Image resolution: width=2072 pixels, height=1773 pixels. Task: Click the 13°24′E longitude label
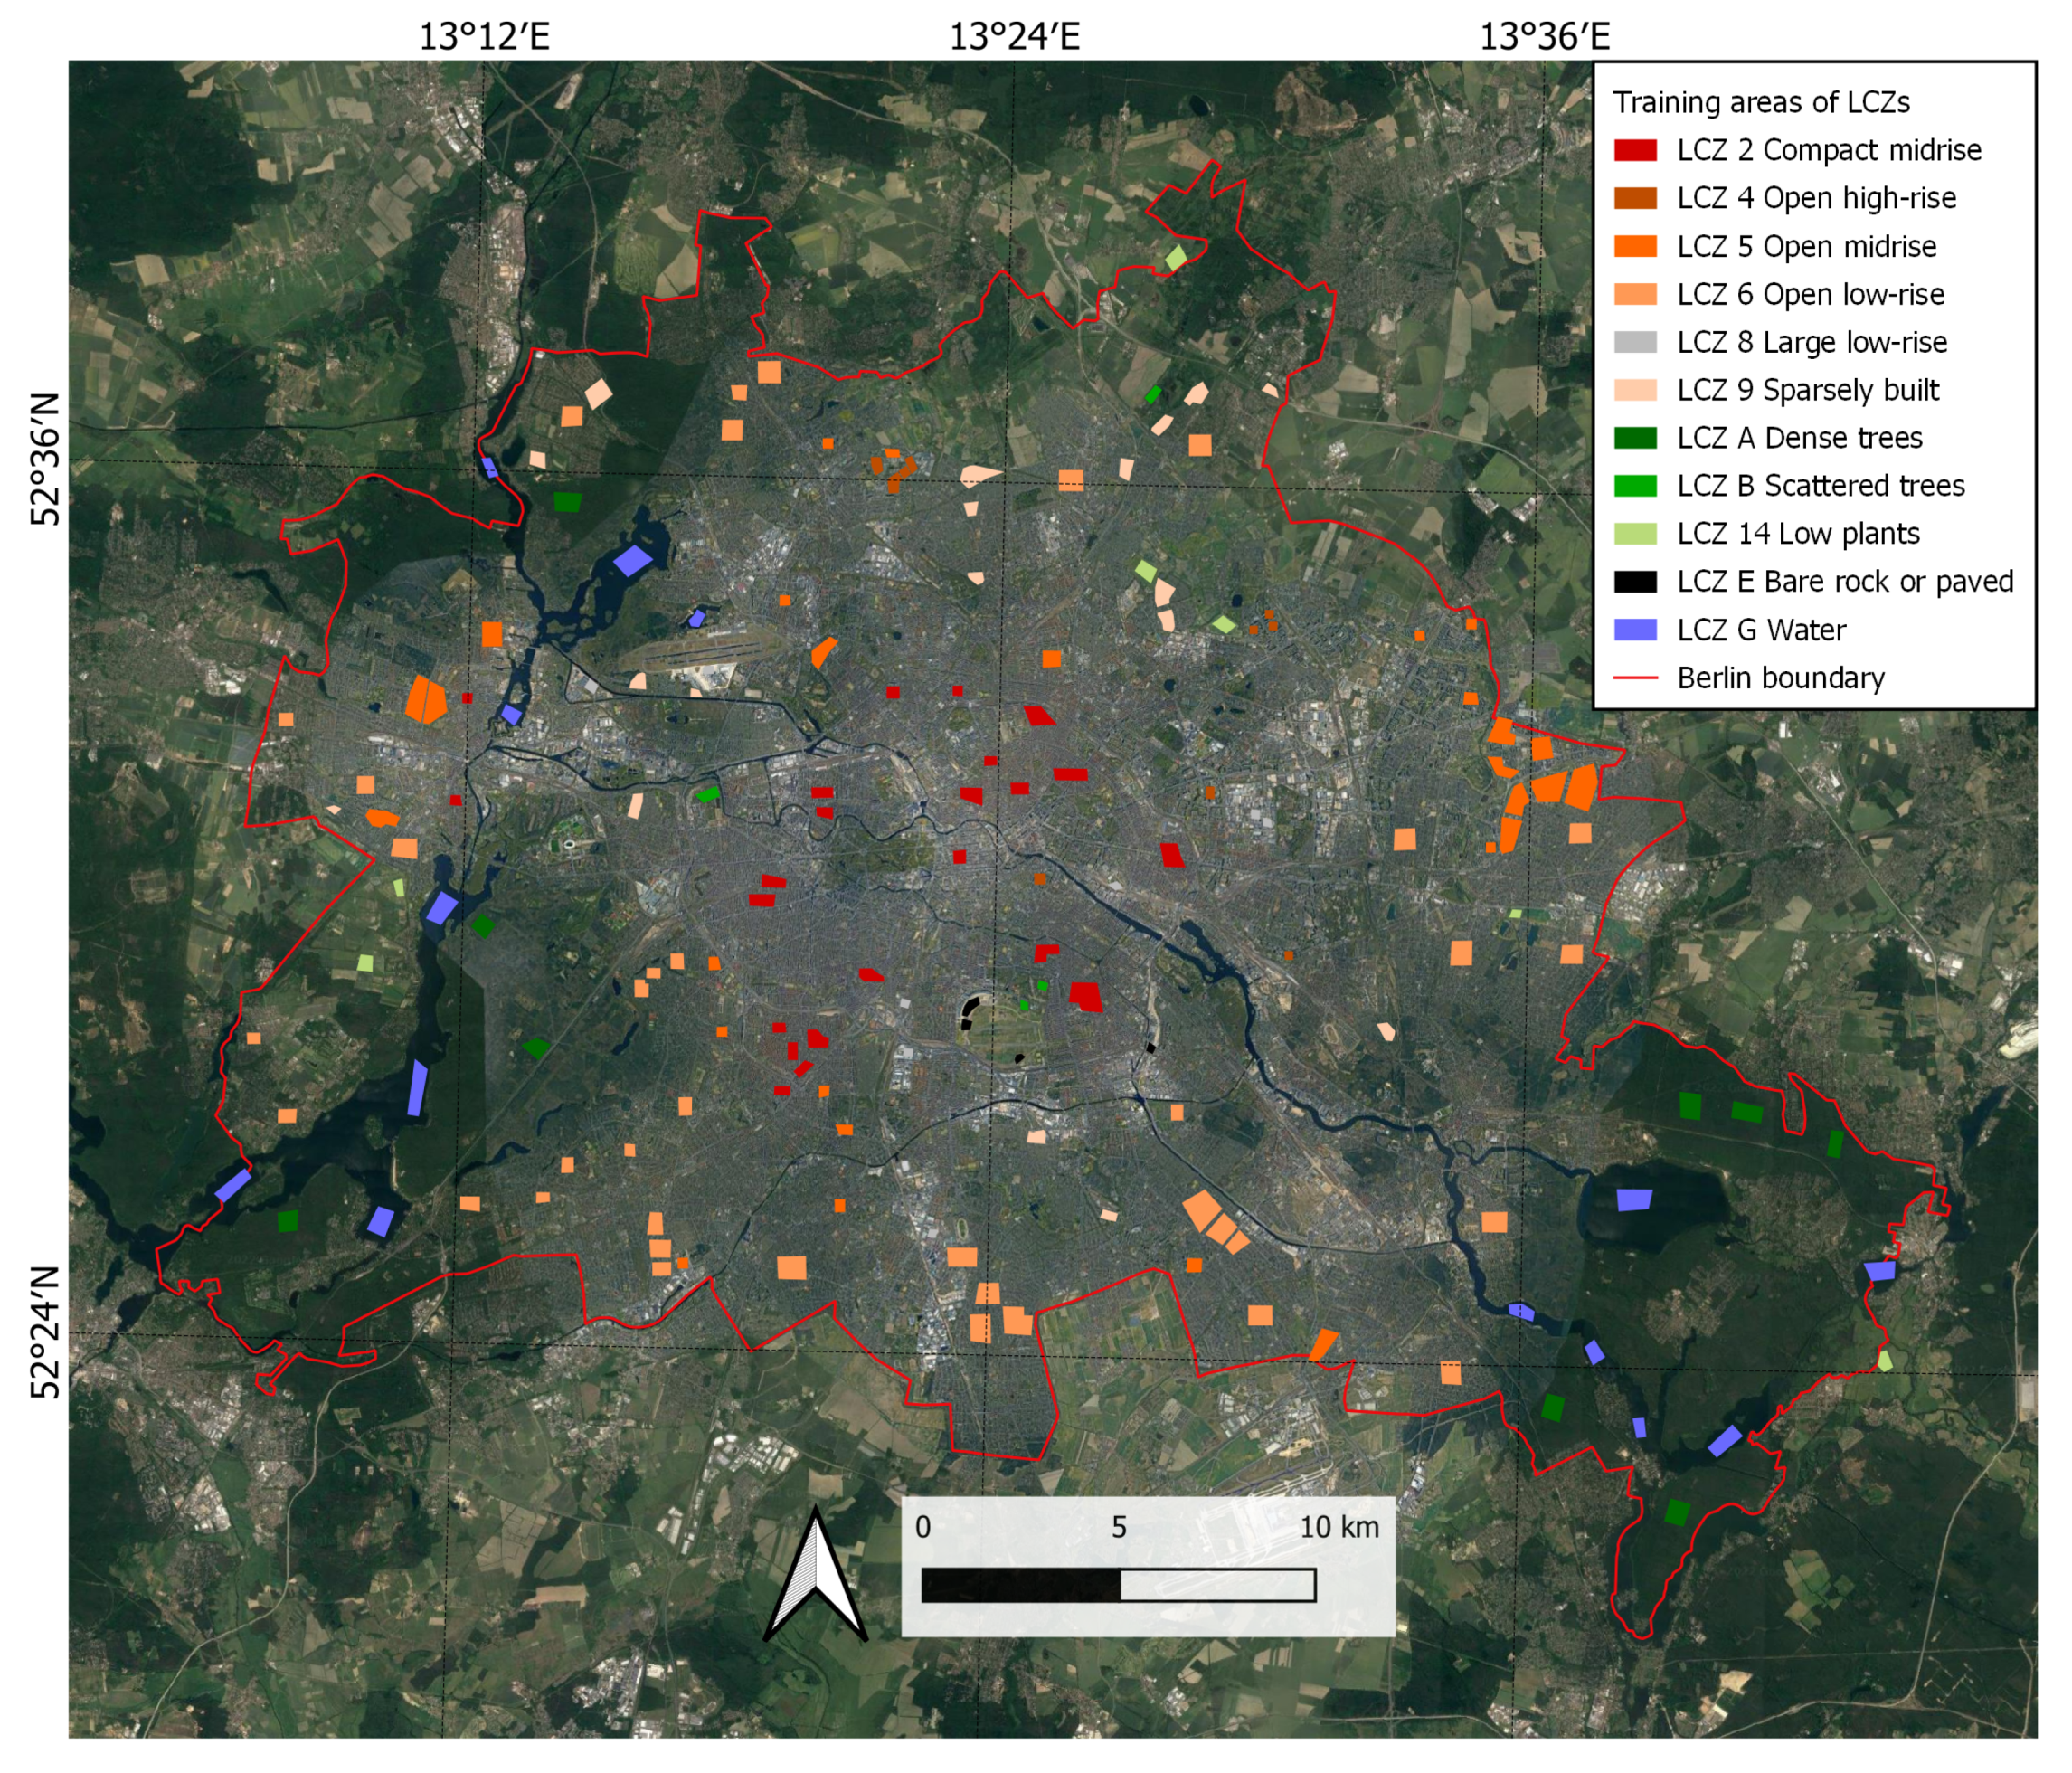(x=1014, y=37)
